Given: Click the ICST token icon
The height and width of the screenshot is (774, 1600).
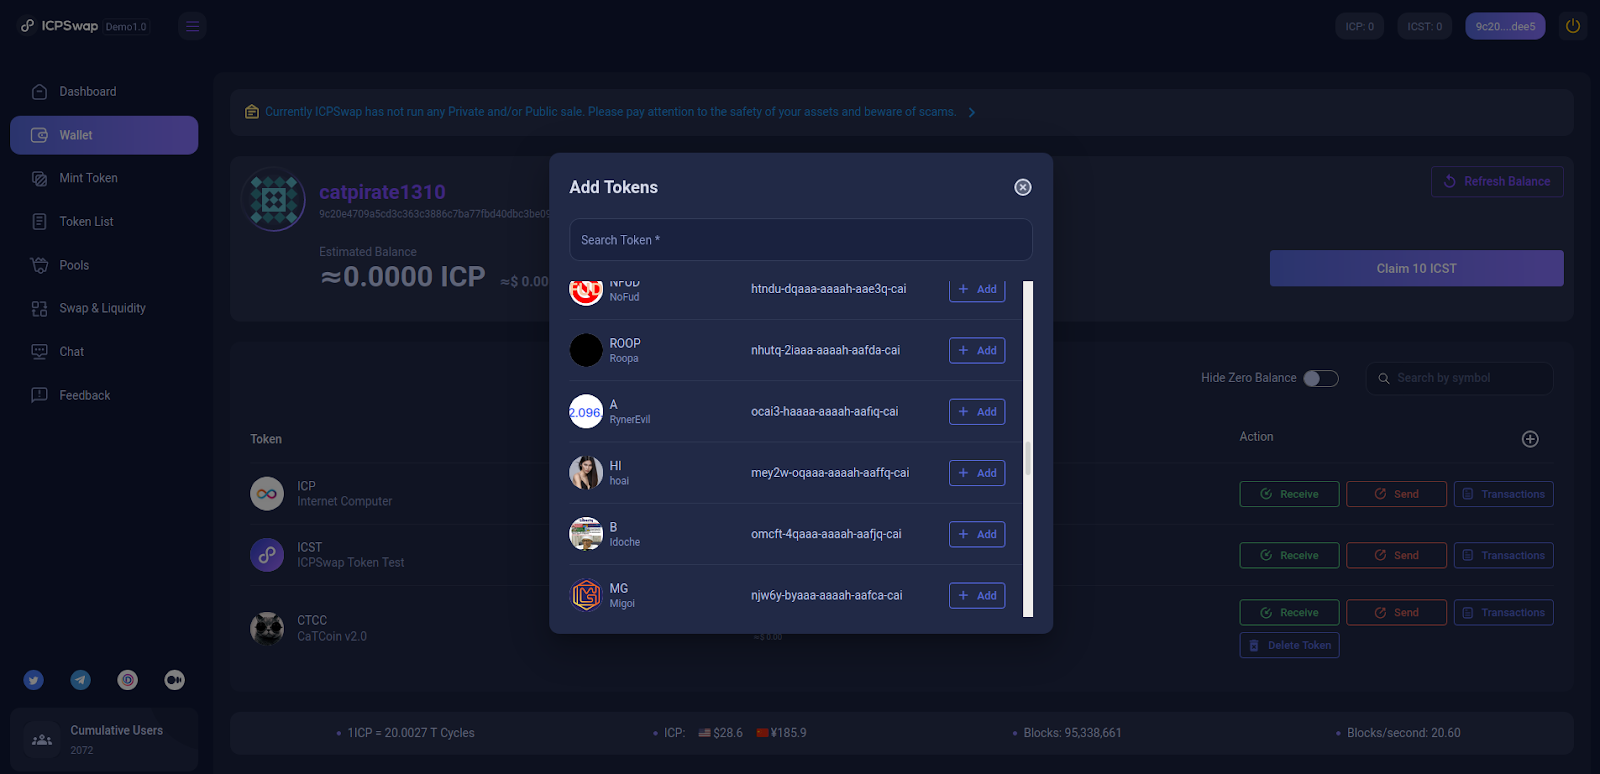Looking at the screenshot, I should pos(267,555).
